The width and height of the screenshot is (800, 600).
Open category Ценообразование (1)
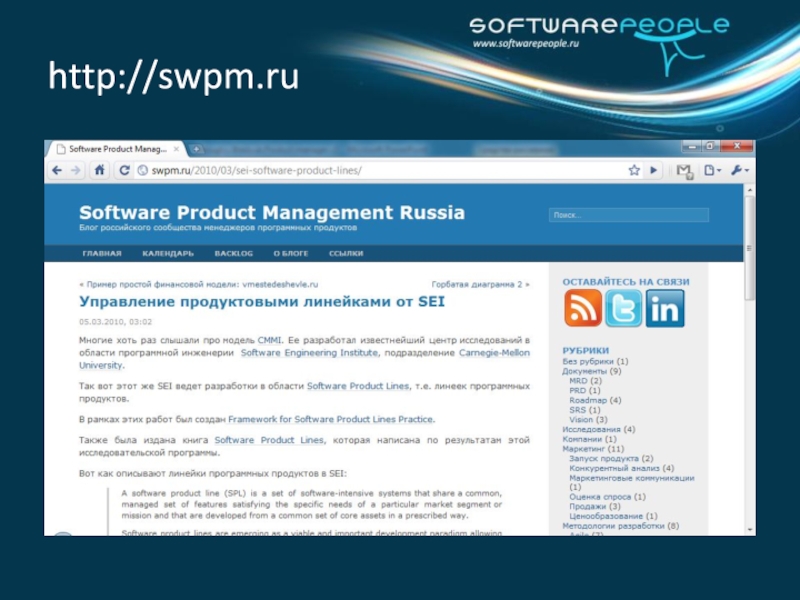coord(613,516)
